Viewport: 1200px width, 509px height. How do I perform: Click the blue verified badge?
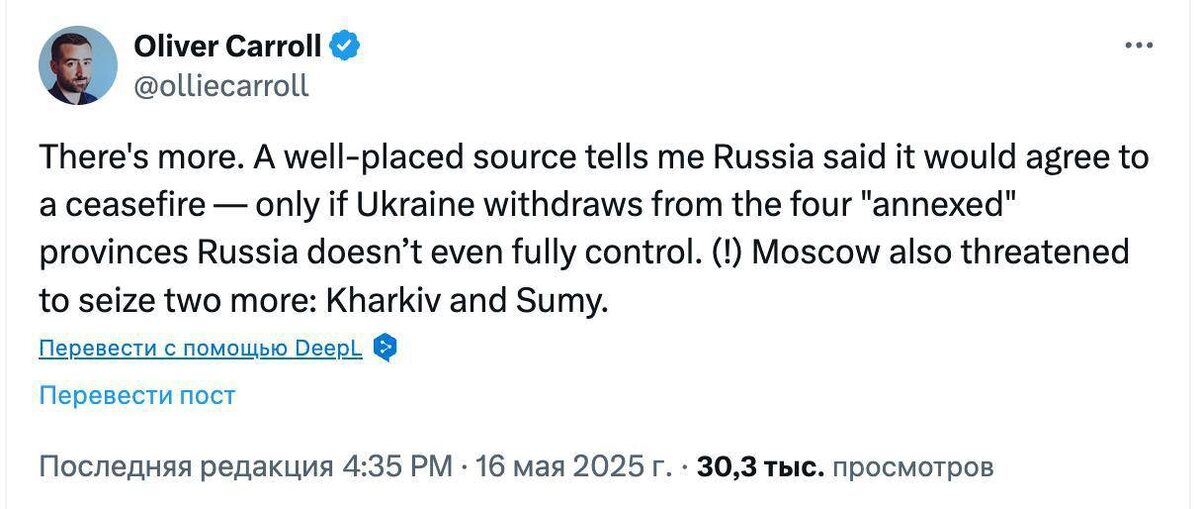pos(346,46)
